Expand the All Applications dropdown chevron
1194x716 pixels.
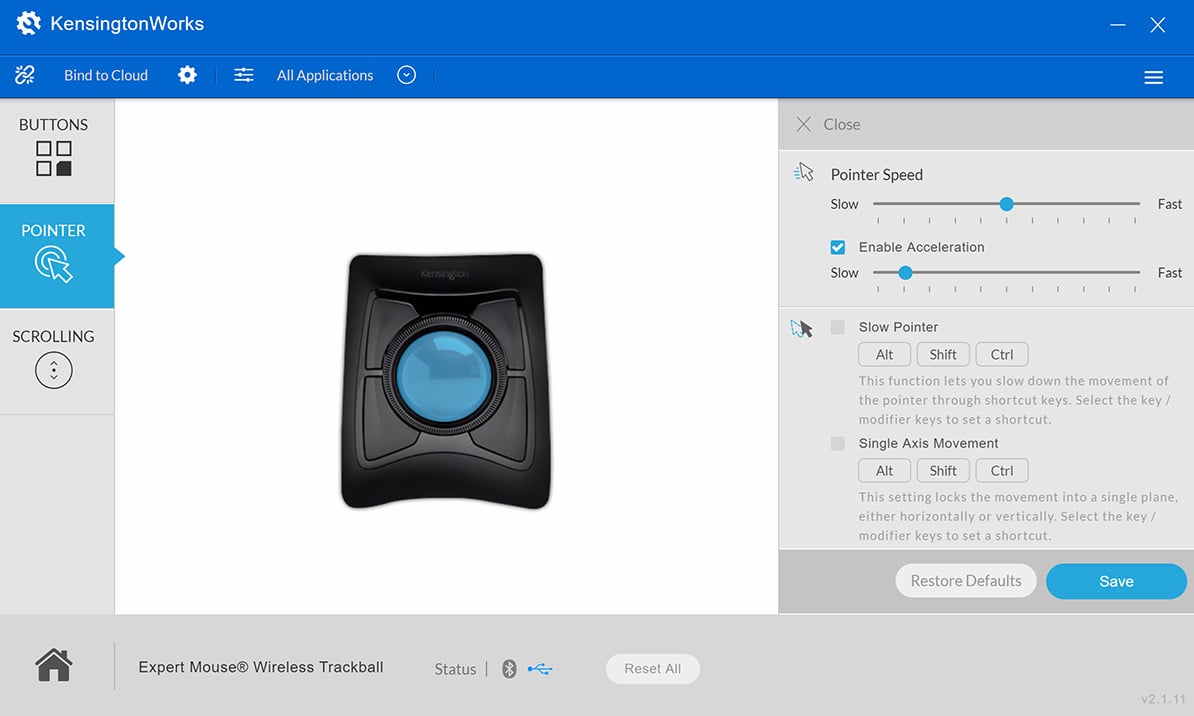click(x=407, y=75)
